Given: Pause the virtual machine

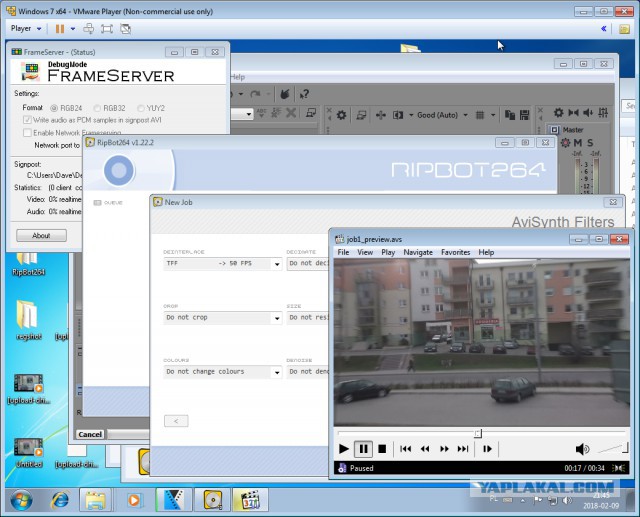Looking at the screenshot, I should (60, 29).
